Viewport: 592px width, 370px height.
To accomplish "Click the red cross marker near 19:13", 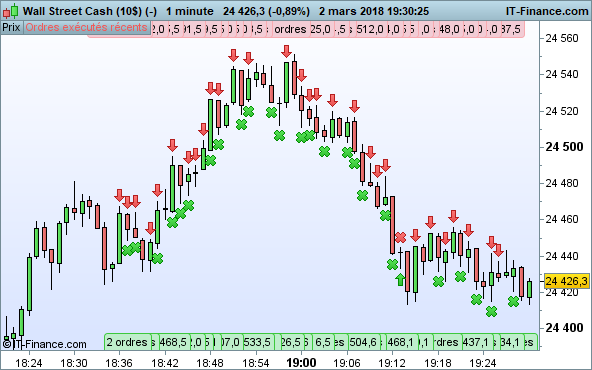I will pos(400,237).
